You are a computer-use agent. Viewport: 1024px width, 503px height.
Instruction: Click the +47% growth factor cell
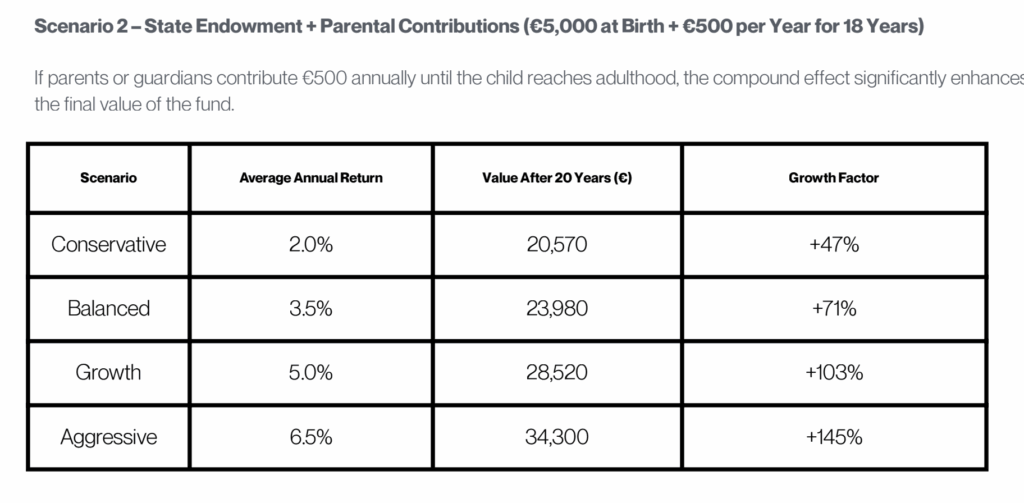(x=834, y=244)
